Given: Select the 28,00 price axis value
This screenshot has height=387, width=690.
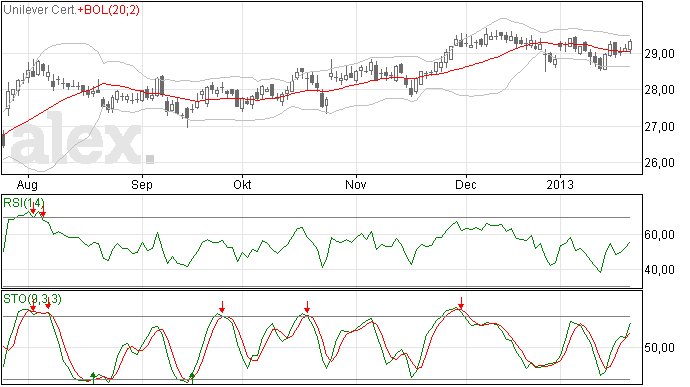Looking at the screenshot, I should coord(659,90).
